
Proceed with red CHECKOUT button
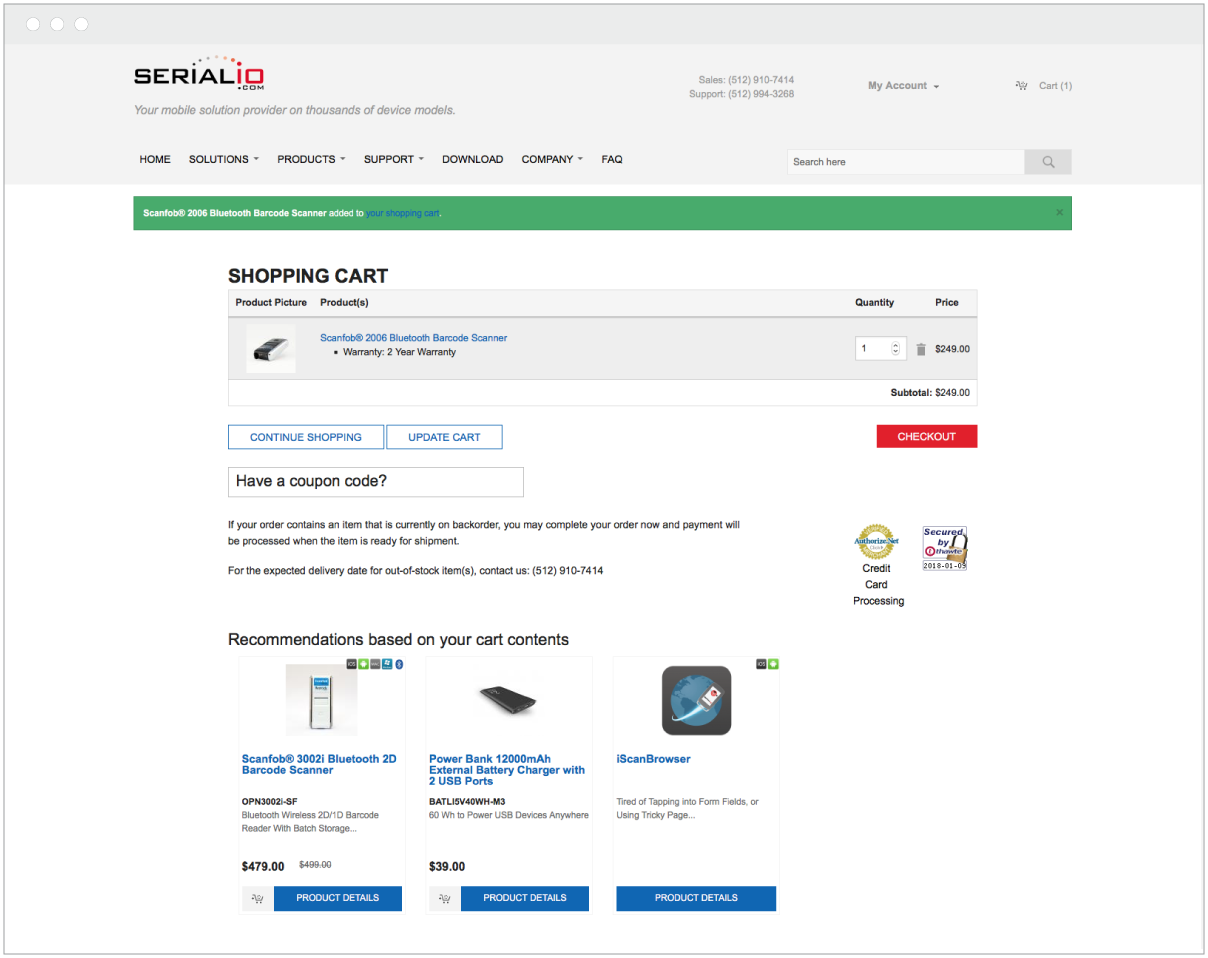pyautogui.click(x=927, y=436)
